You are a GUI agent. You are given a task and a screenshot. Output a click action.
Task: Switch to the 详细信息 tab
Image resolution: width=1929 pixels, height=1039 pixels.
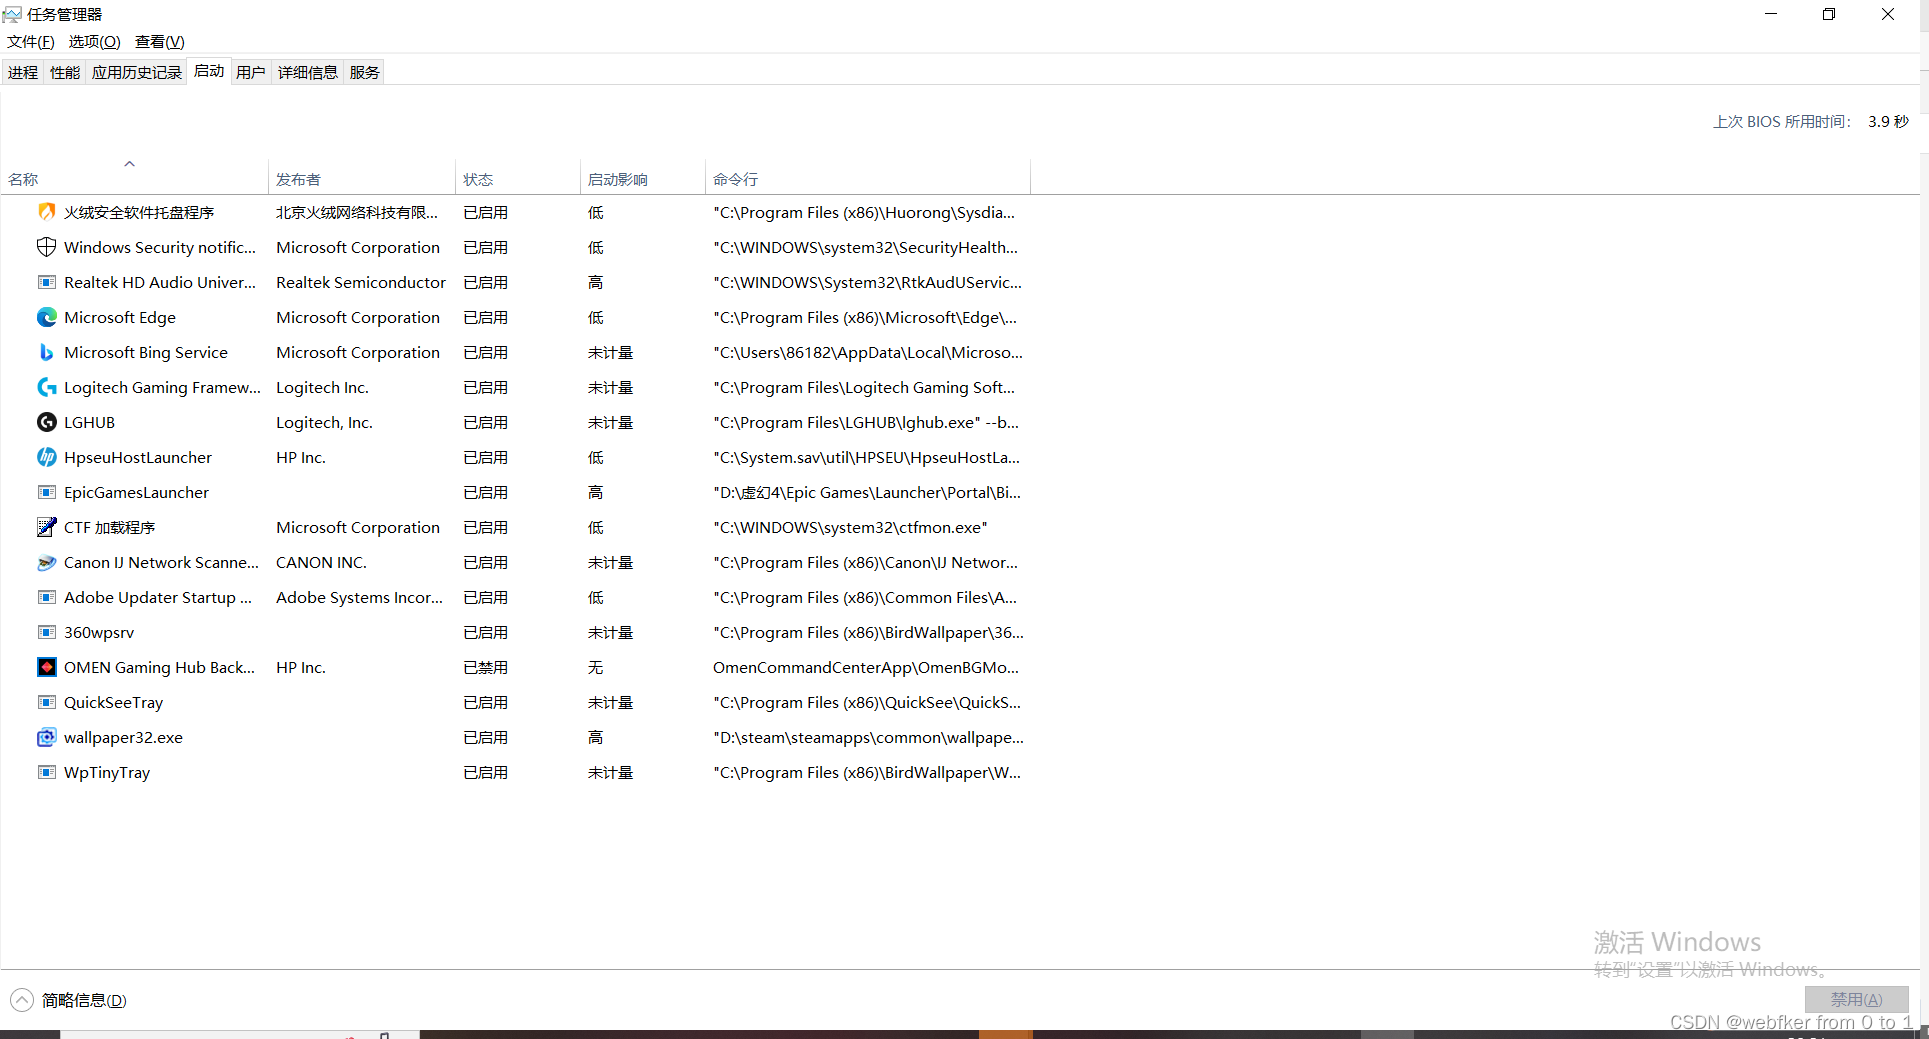pos(308,72)
